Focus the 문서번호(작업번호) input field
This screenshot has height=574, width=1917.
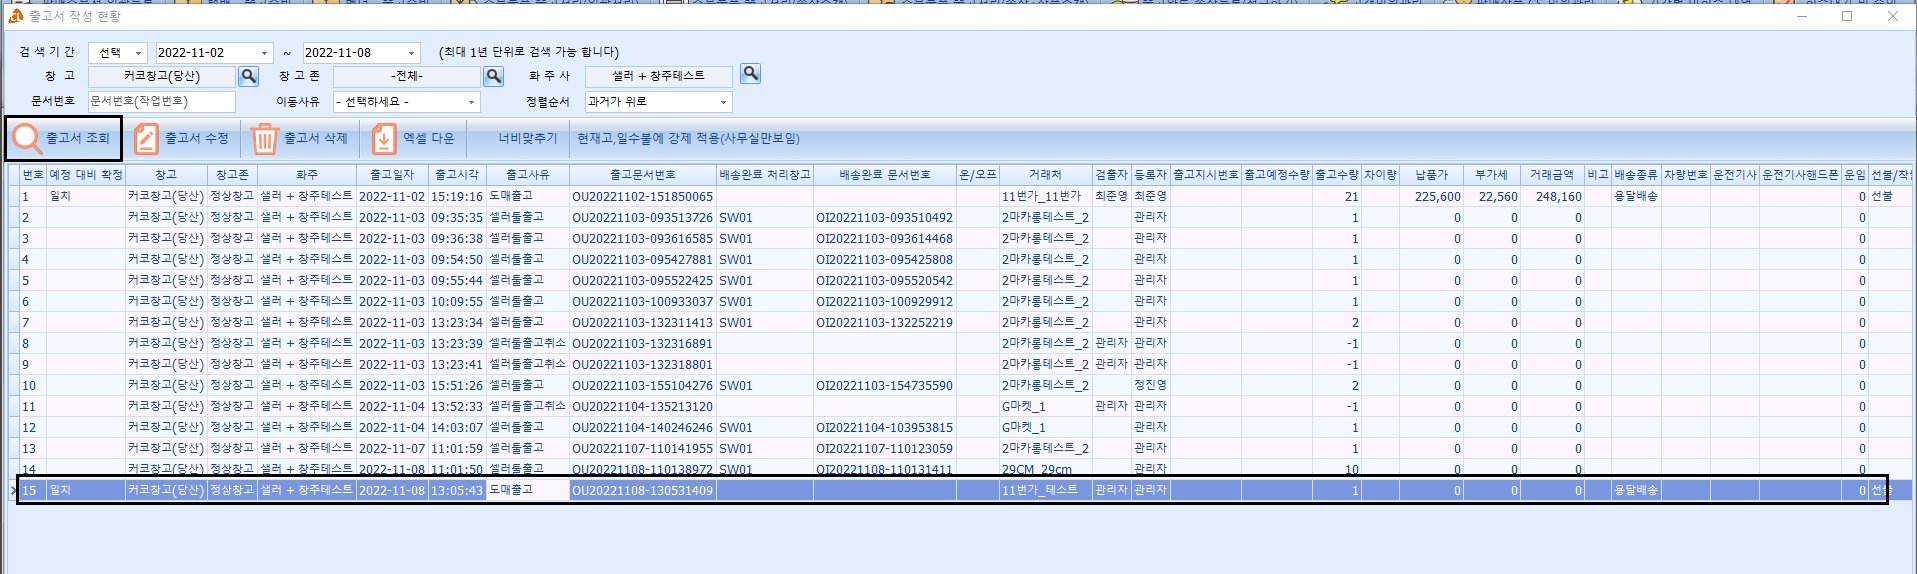pos(162,102)
